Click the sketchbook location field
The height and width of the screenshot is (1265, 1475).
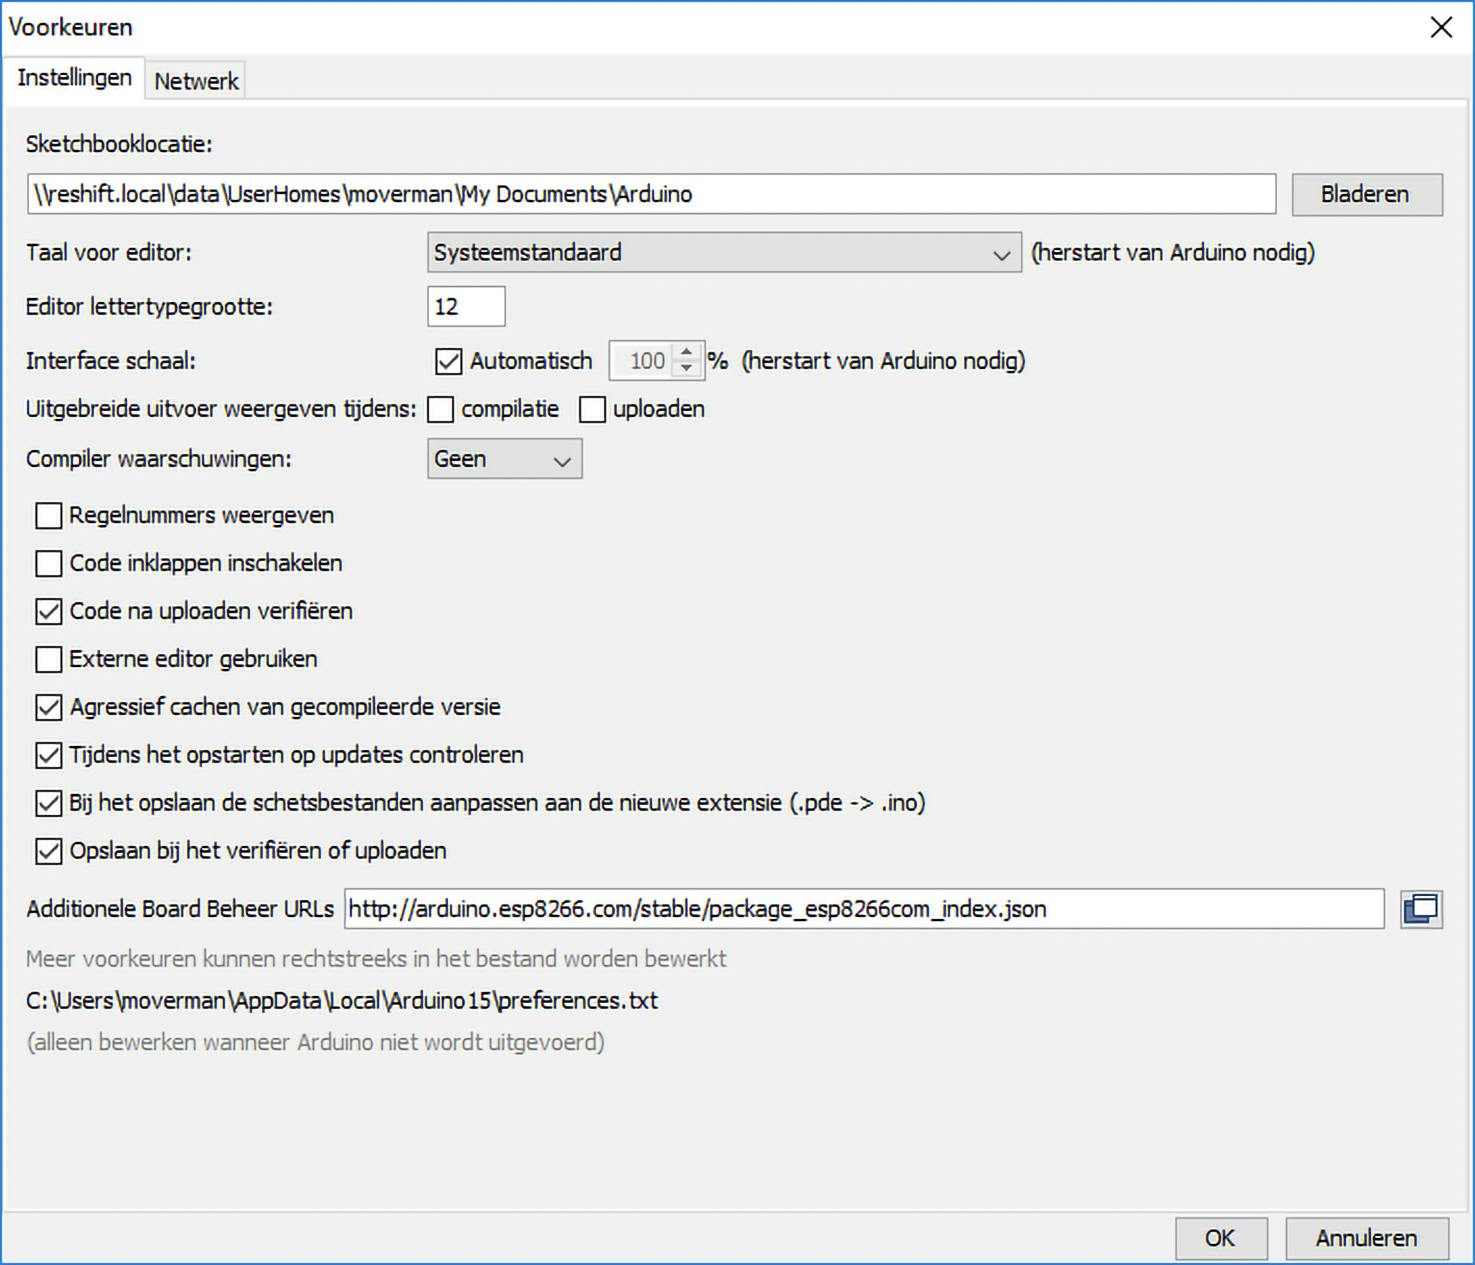650,193
